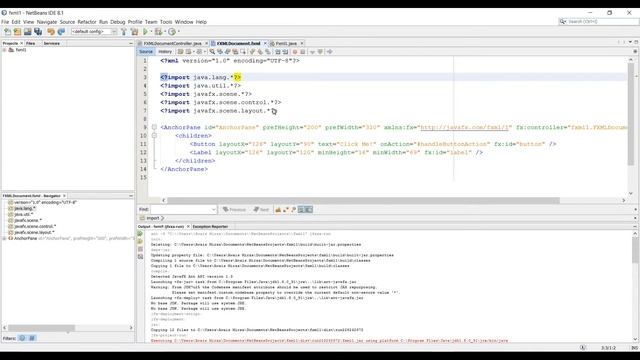
Task: Click the shift line right editor icon
Action: [x=285, y=52]
